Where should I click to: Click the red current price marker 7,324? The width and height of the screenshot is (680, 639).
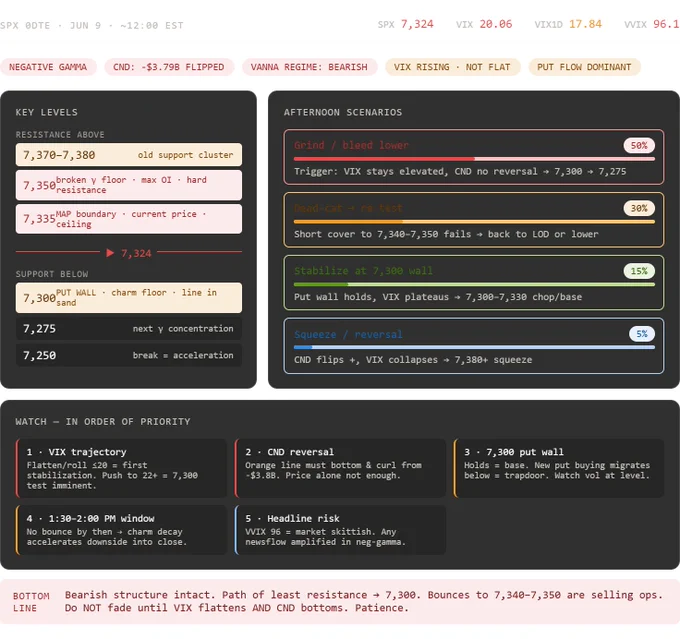[129, 253]
